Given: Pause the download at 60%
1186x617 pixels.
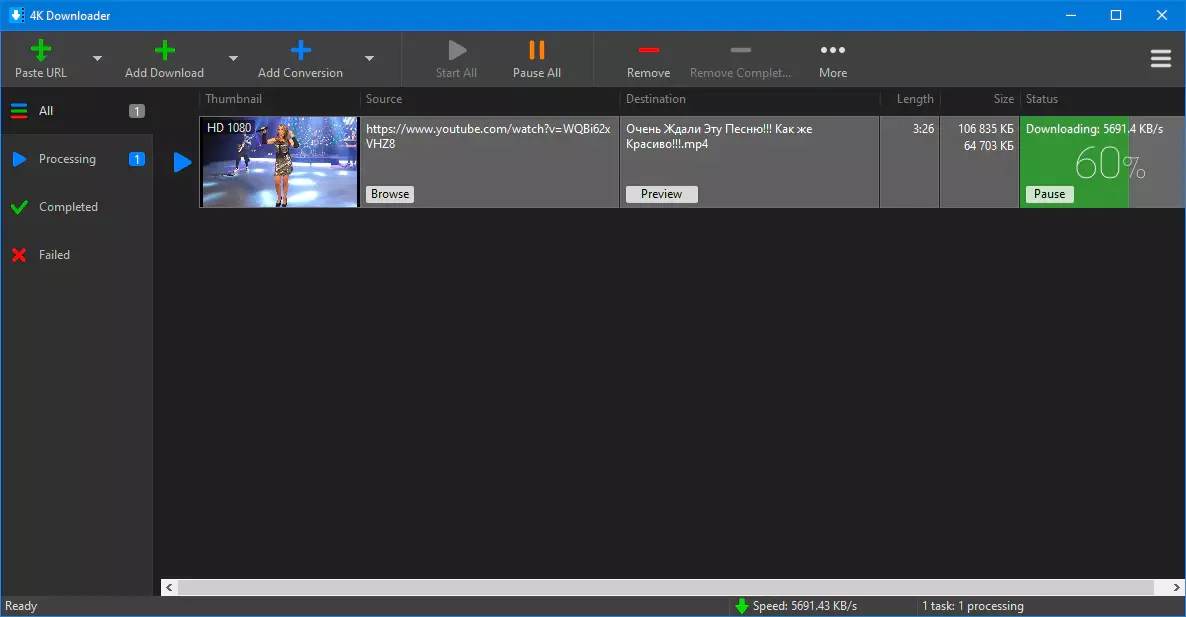Looking at the screenshot, I should point(1049,194).
